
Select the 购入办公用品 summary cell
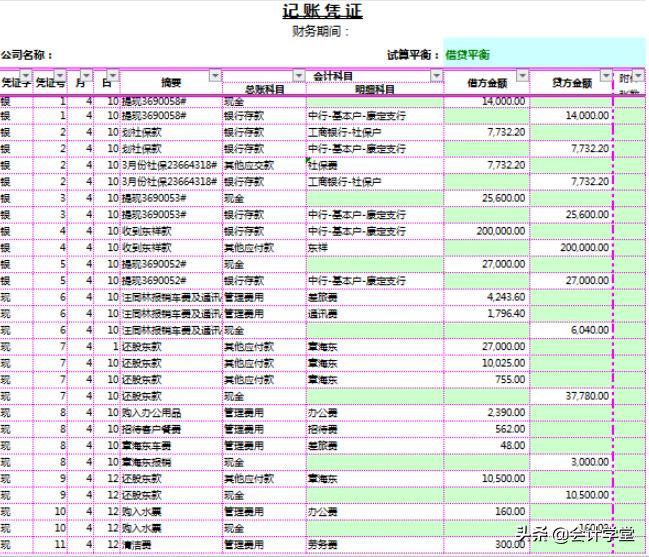tap(171, 413)
